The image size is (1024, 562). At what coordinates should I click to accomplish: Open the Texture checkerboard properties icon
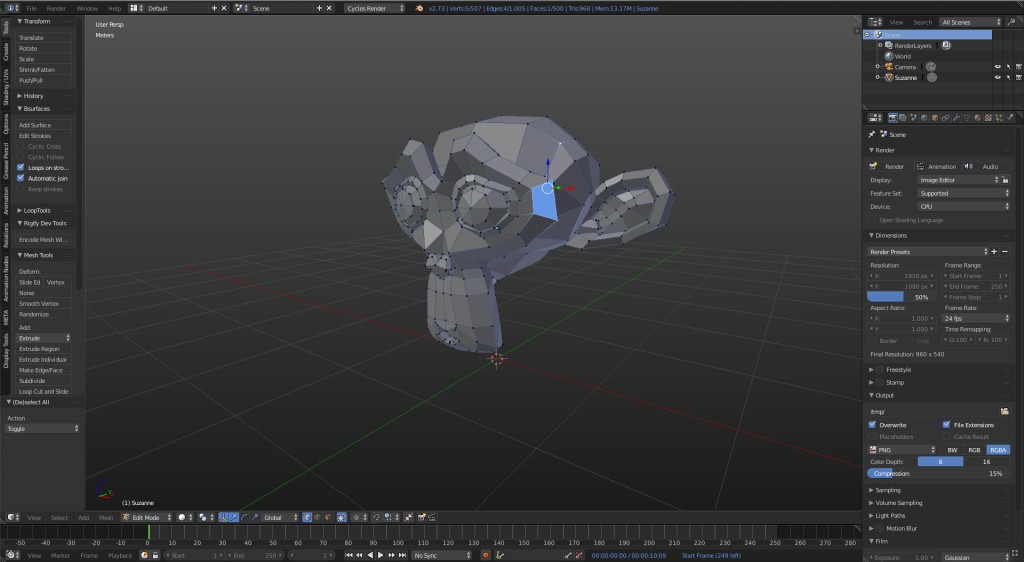click(x=988, y=117)
